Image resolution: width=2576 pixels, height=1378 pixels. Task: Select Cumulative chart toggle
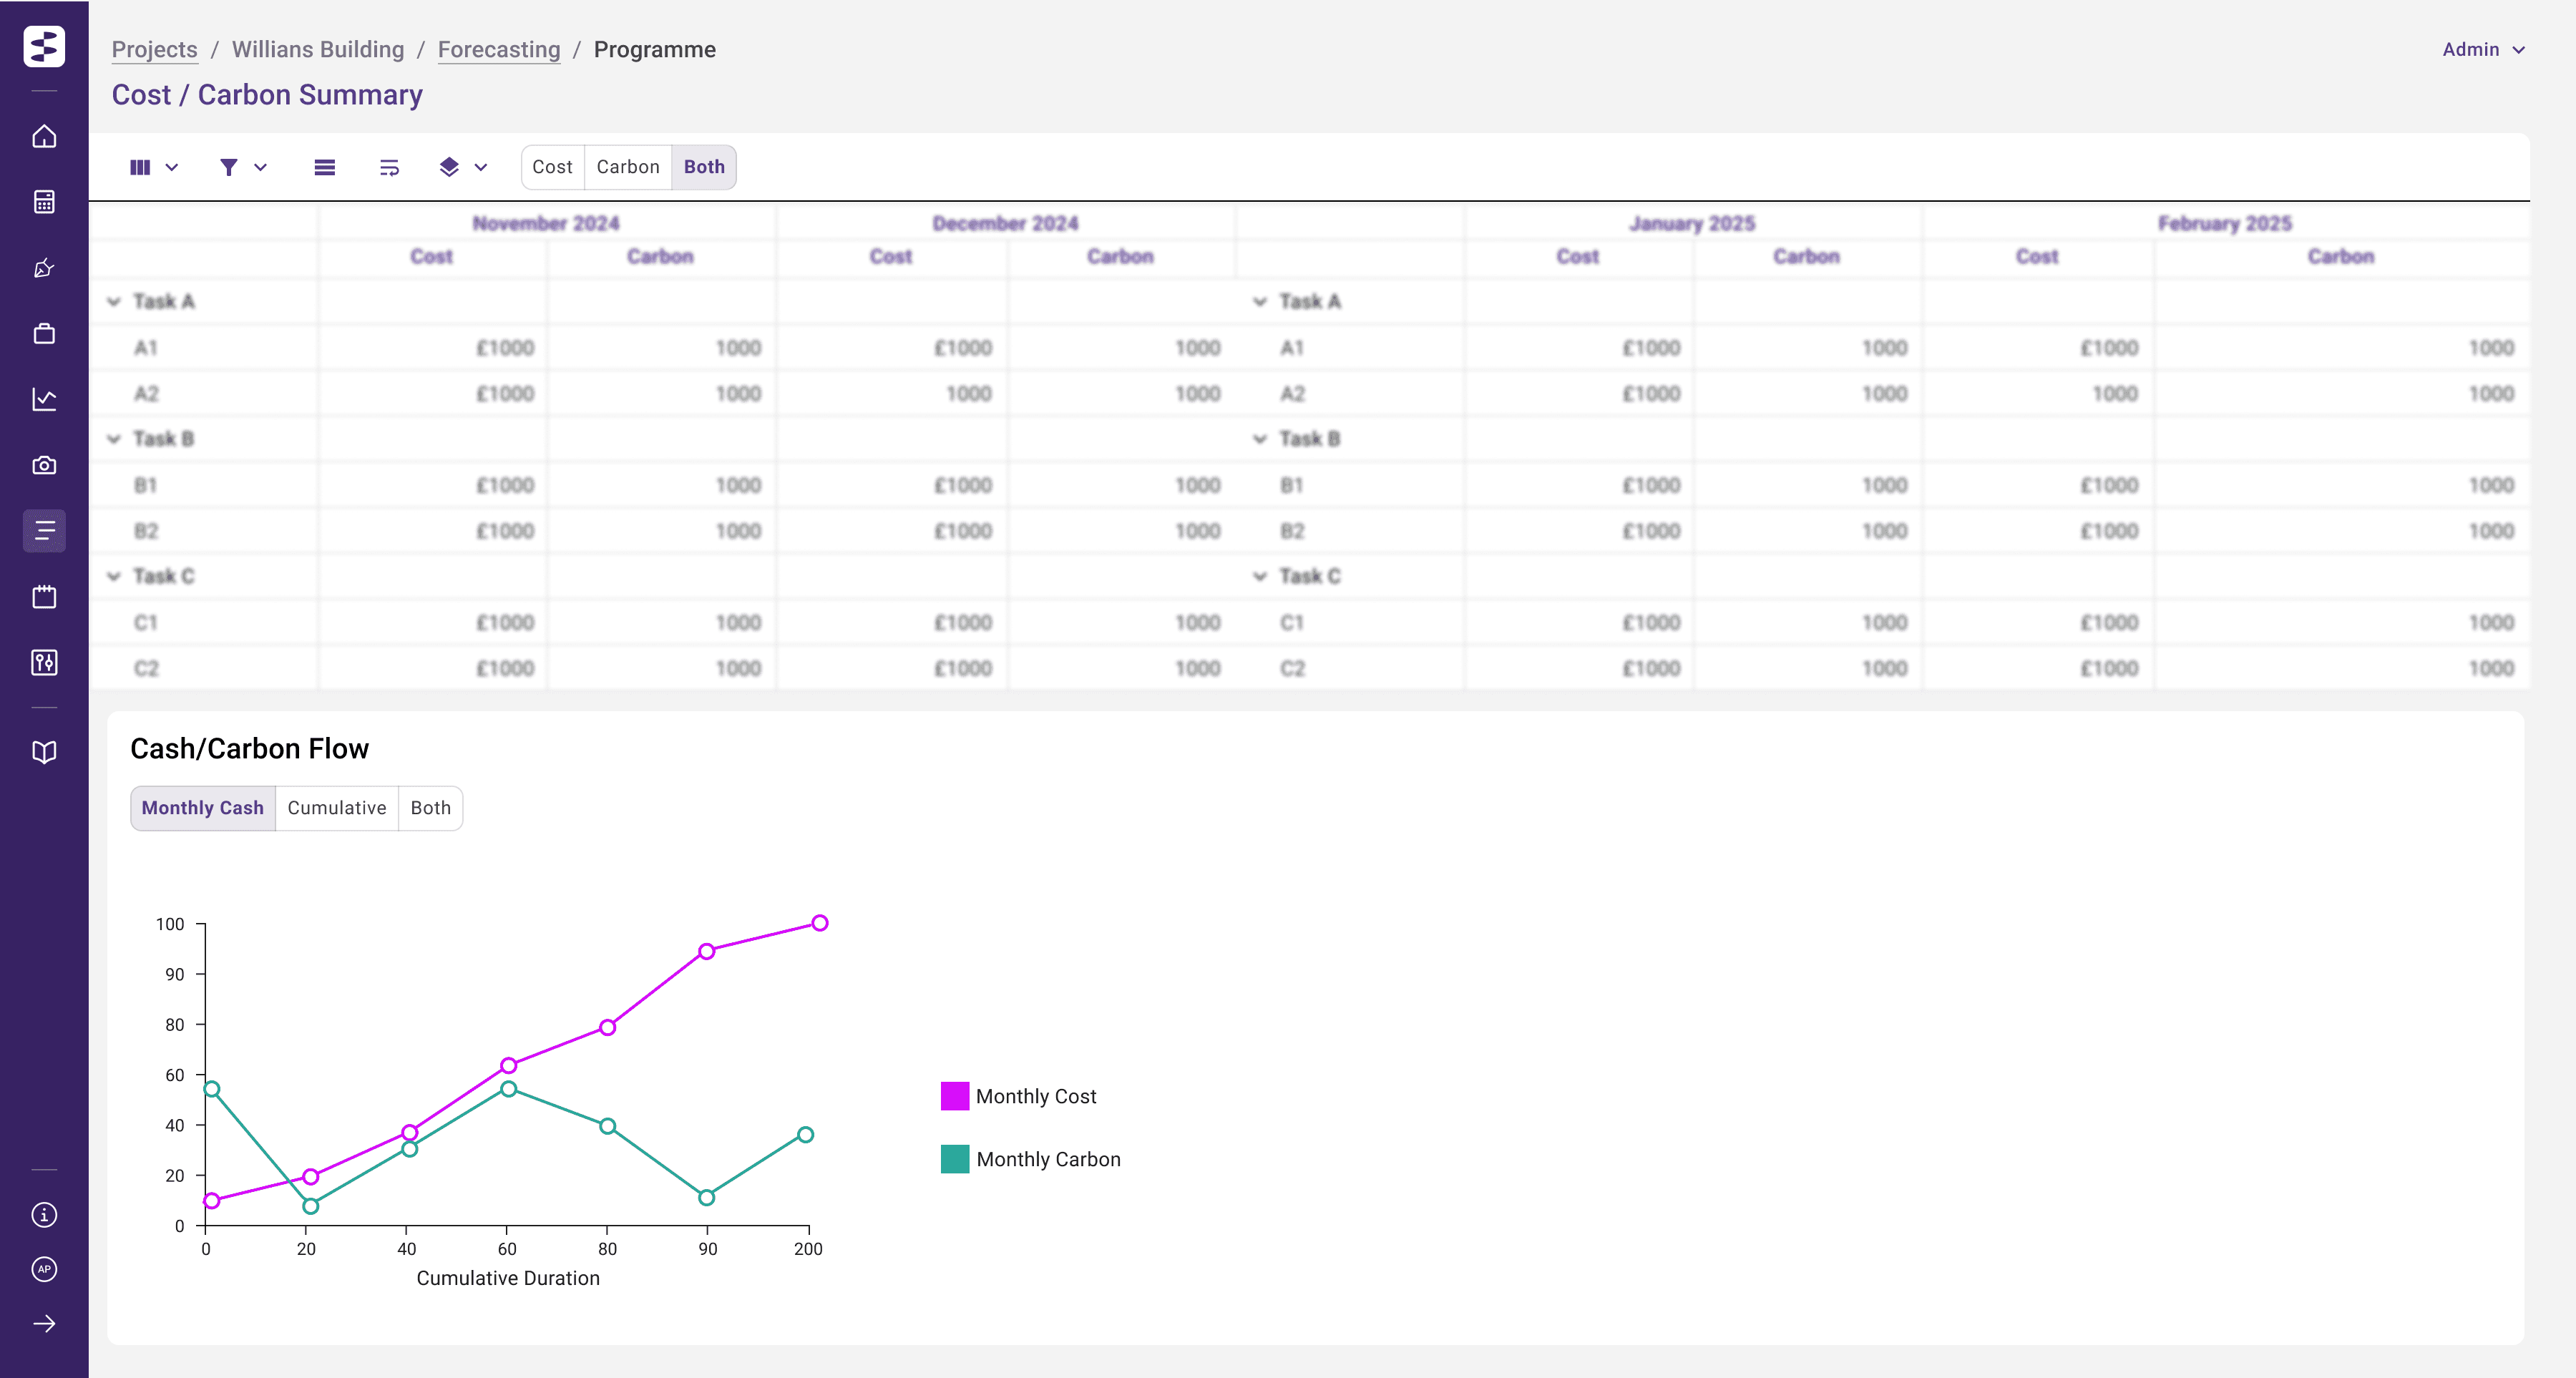pyautogui.click(x=336, y=808)
